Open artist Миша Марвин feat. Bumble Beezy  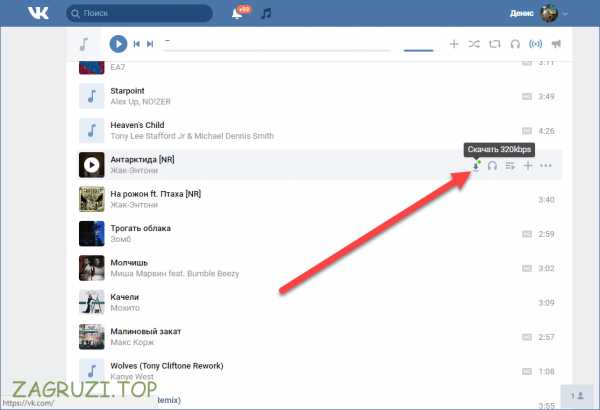point(175,274)
